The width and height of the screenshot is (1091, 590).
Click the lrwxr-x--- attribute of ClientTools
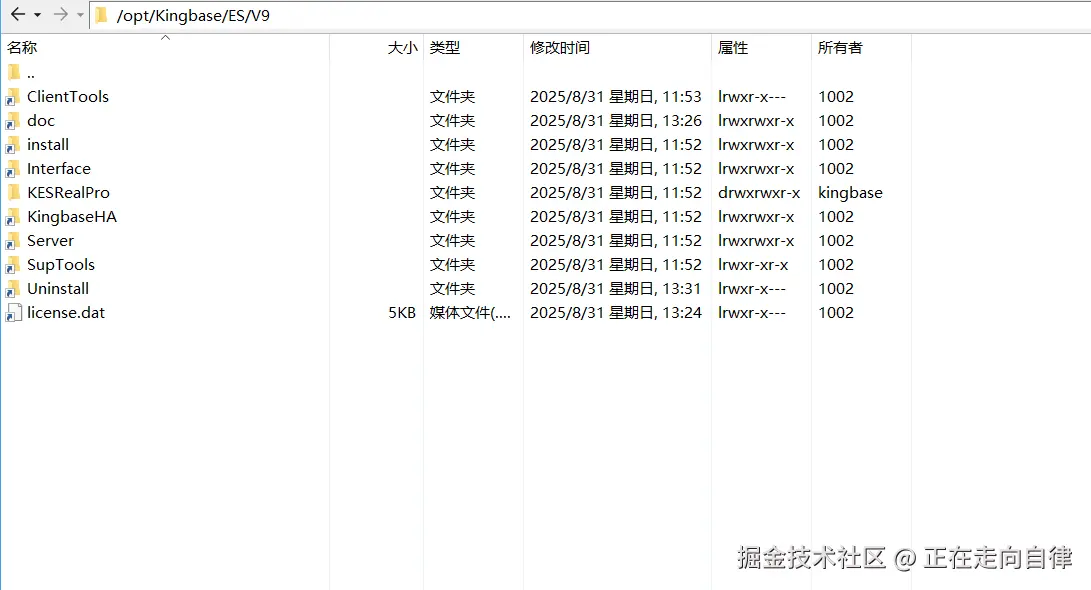tap(752, 97)
